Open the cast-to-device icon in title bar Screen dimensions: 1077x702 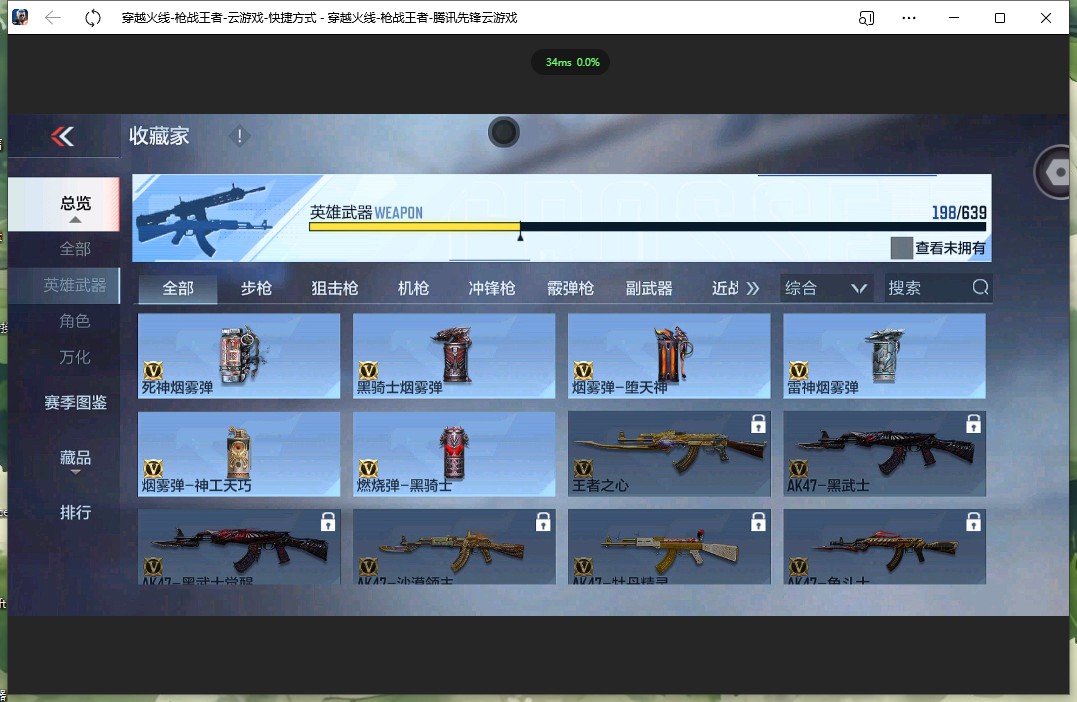click(x=866, y=18)
